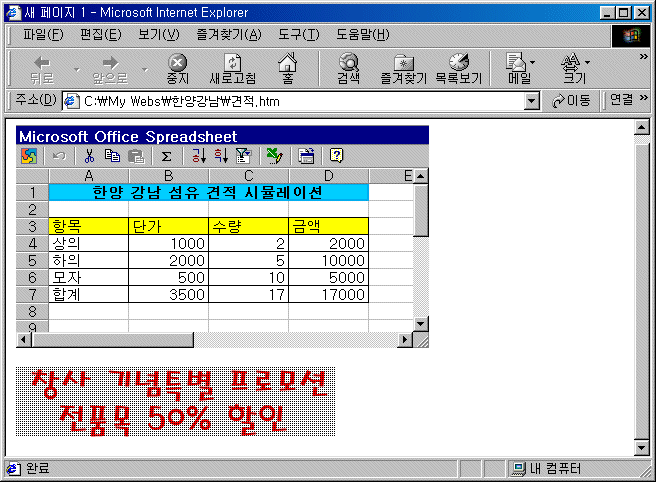Screen dimensions: 656x482
Task: Click spreadsheet horizontal scroll right arrow
Action: click(405, 339)
